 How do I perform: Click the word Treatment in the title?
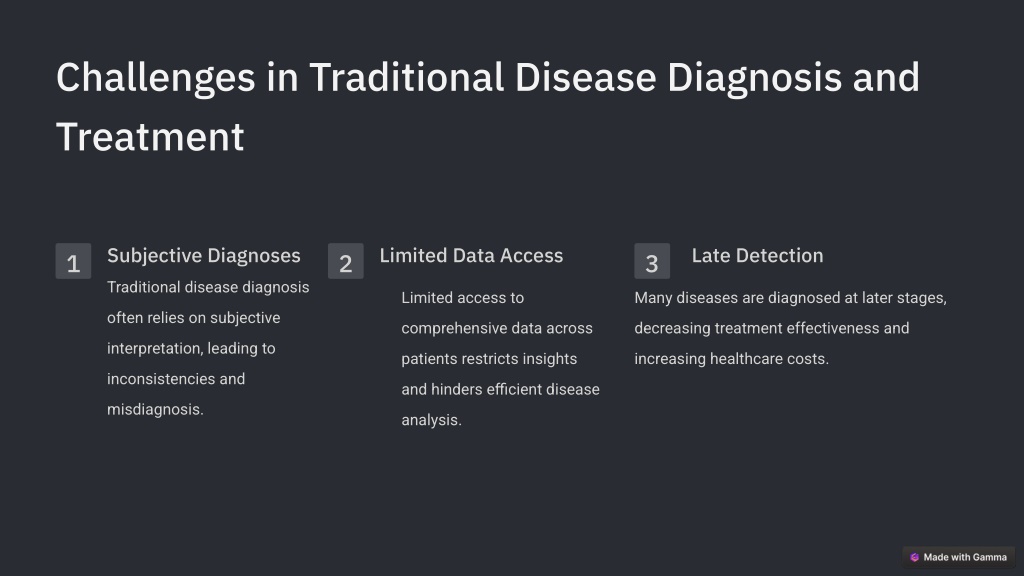[x=150, y=137]
